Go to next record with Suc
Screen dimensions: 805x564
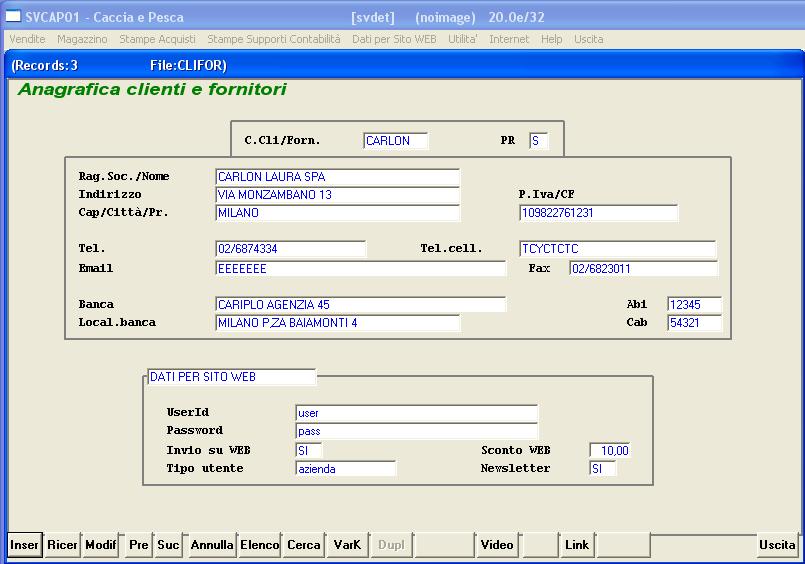168,545
